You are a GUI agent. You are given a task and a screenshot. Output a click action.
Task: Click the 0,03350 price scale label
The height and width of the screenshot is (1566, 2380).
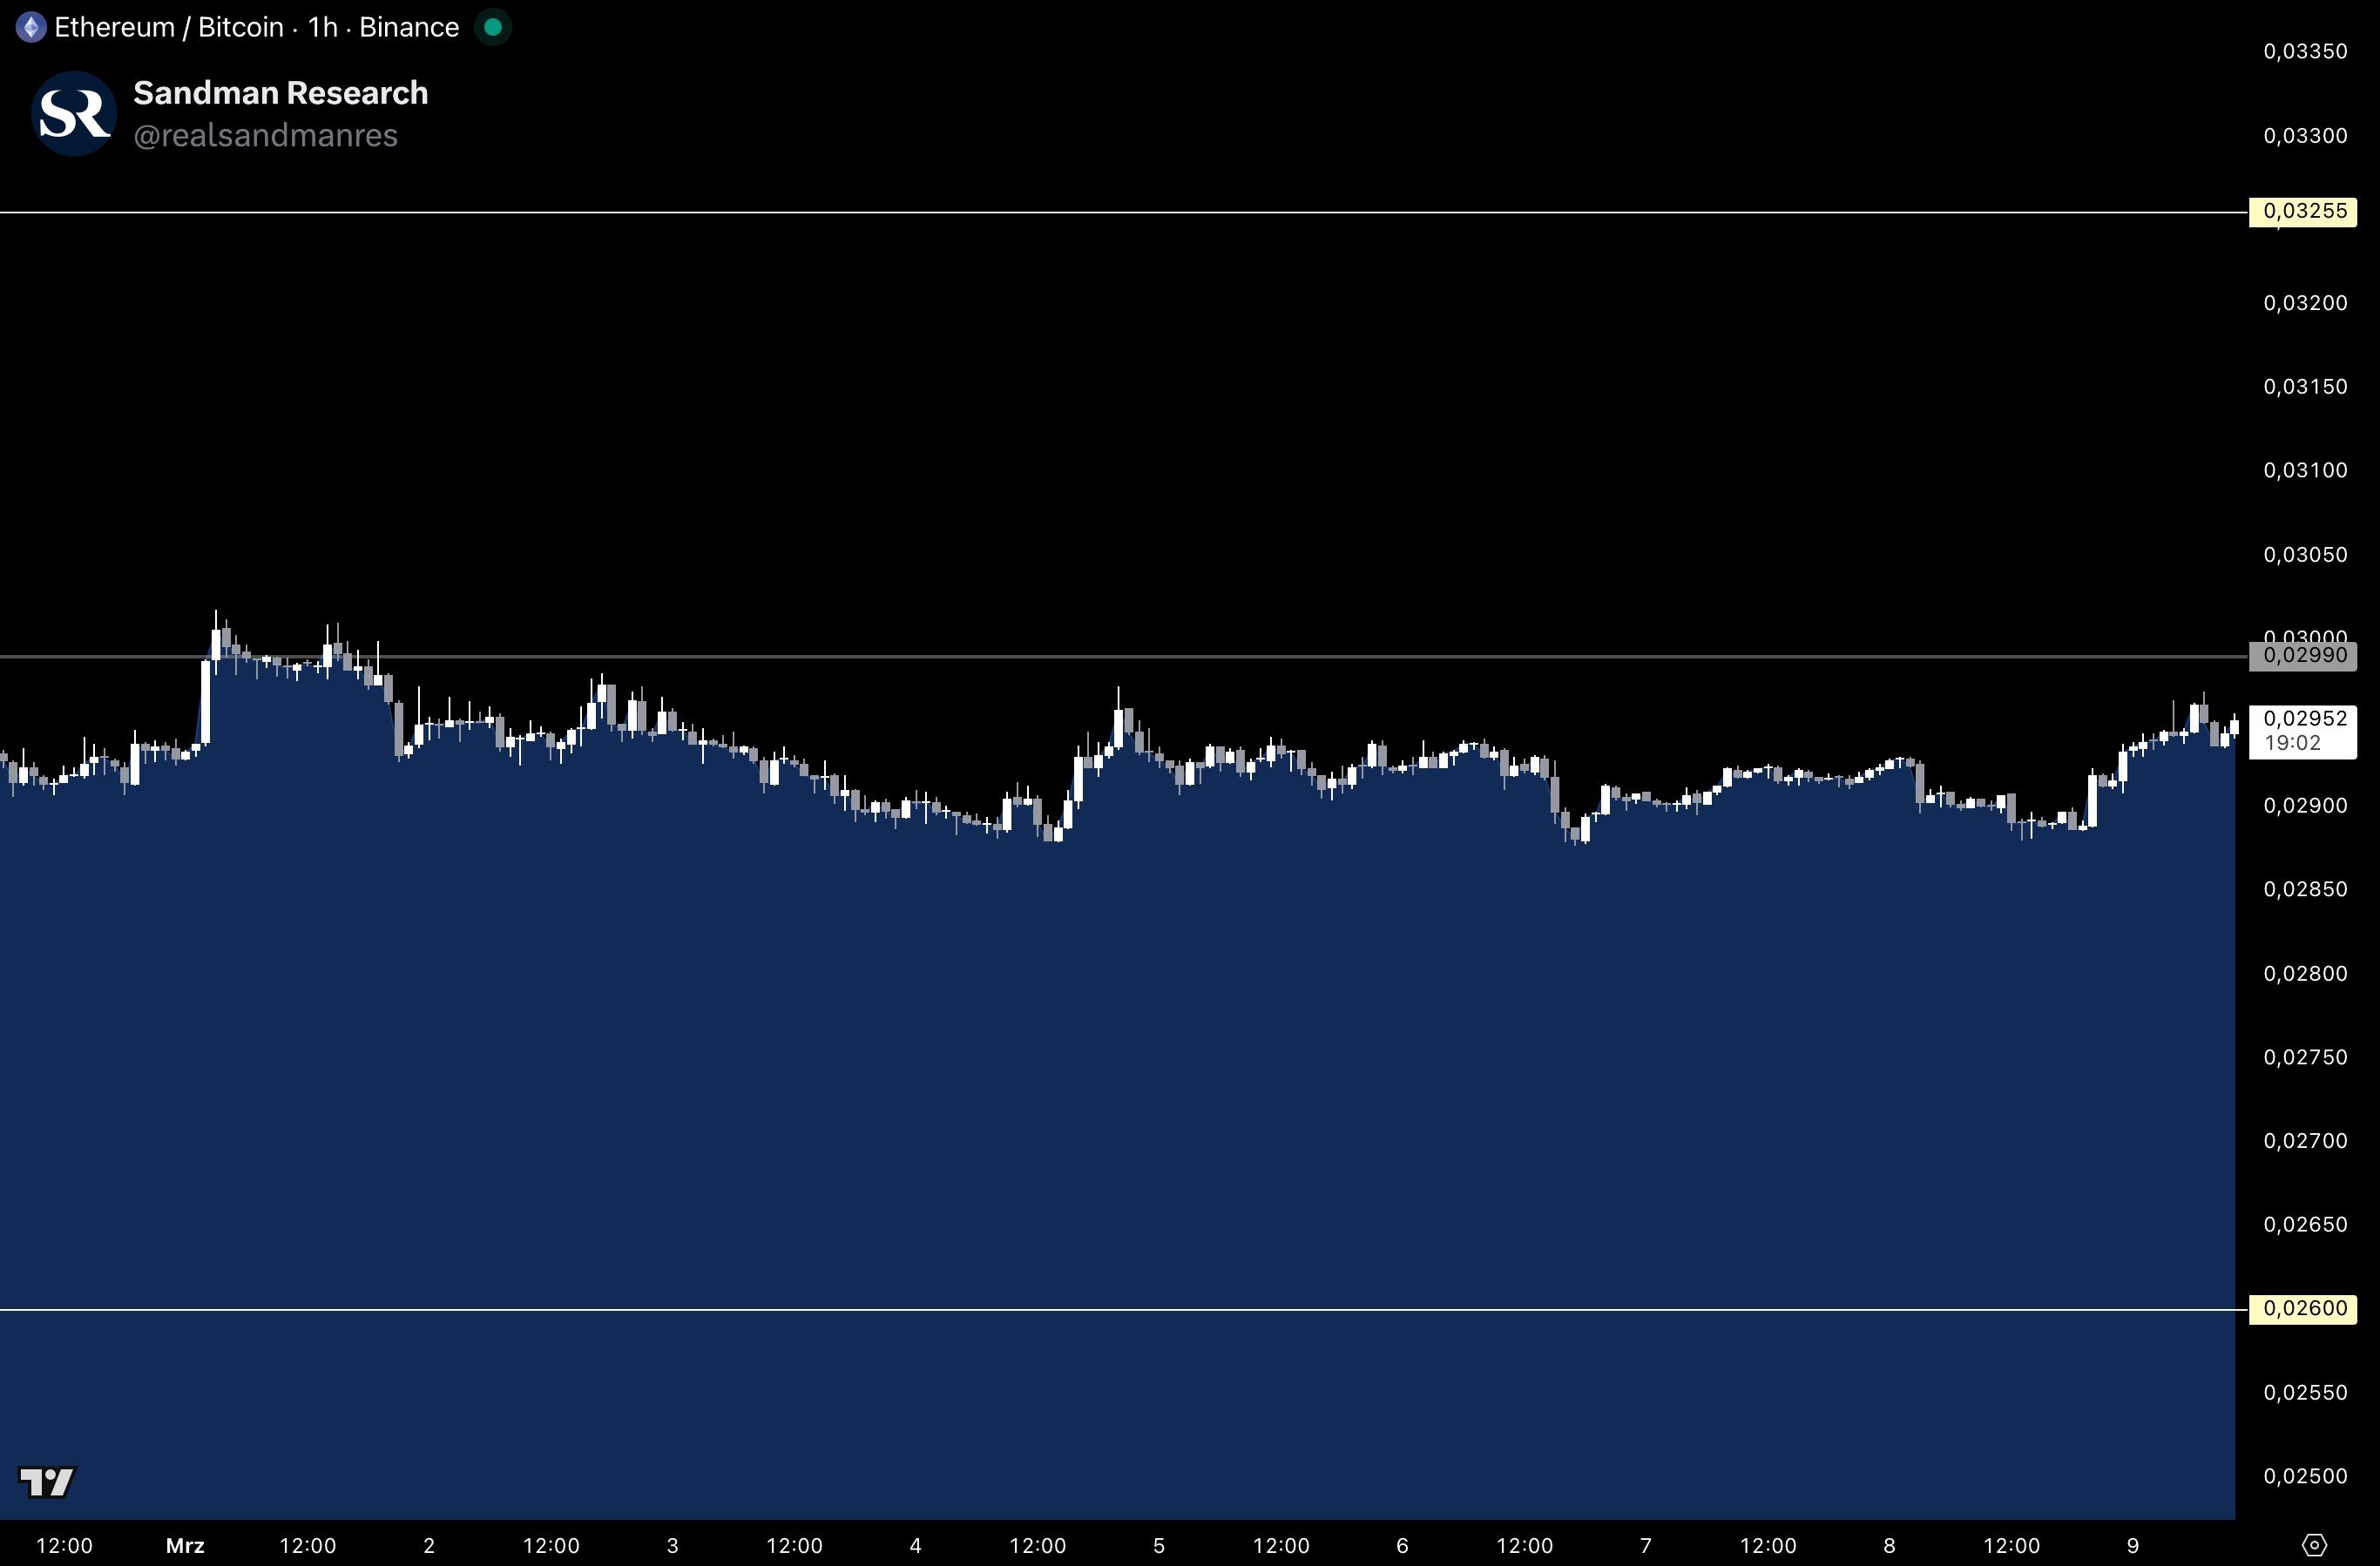coord(2304,52)
